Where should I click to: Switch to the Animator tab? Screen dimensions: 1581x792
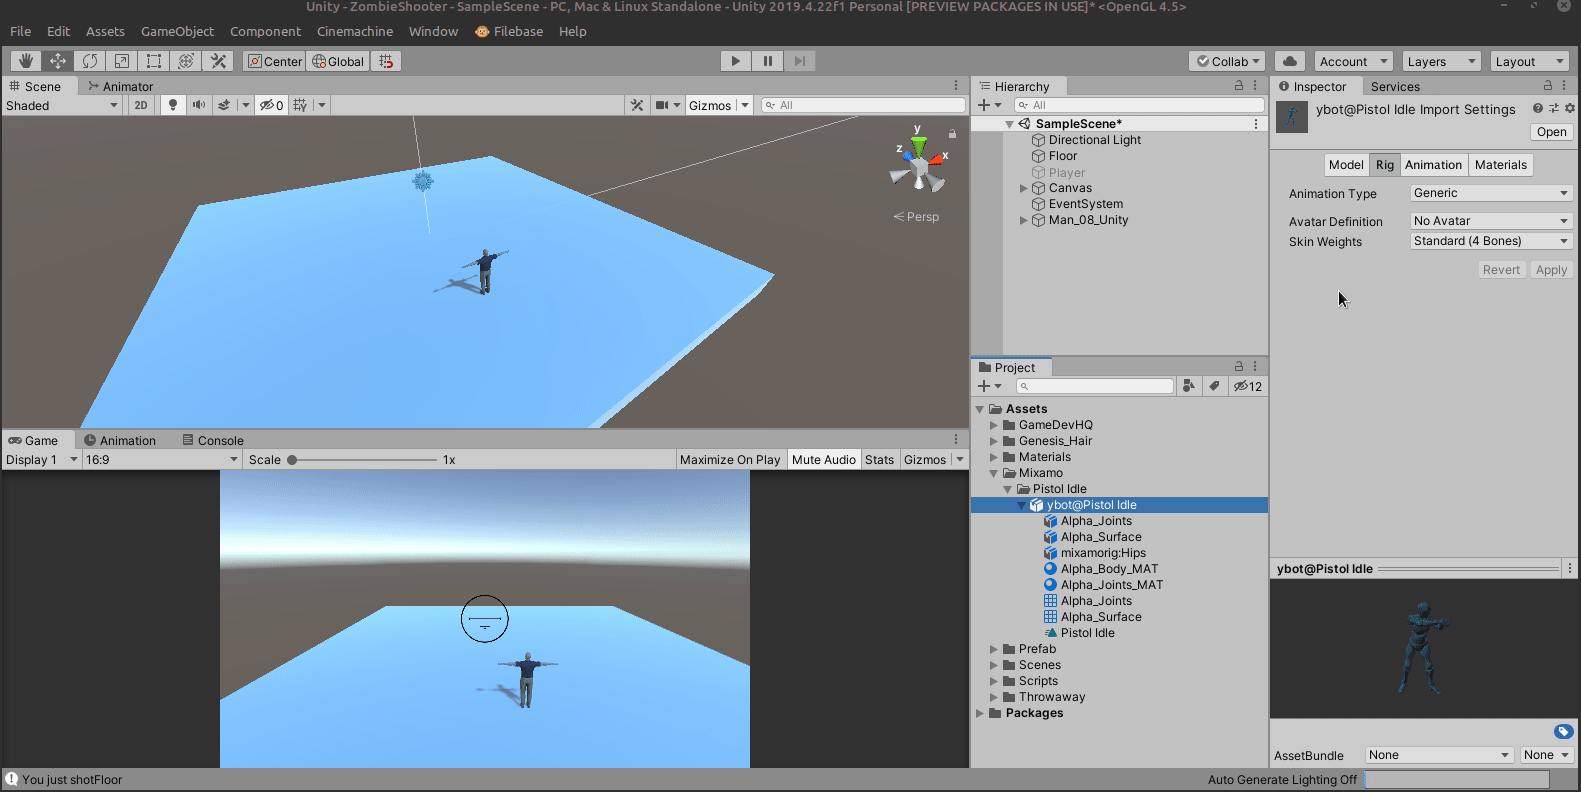coord(121,86)
